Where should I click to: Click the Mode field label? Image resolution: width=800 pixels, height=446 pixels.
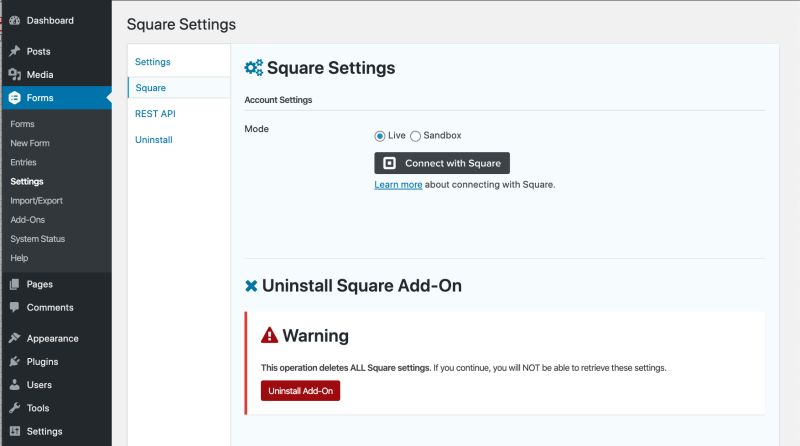257,129
